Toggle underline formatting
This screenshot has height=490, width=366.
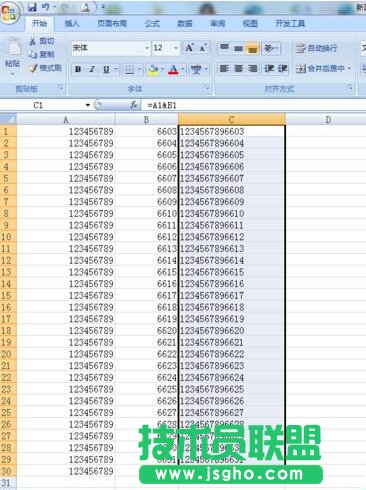pos(106,69)
